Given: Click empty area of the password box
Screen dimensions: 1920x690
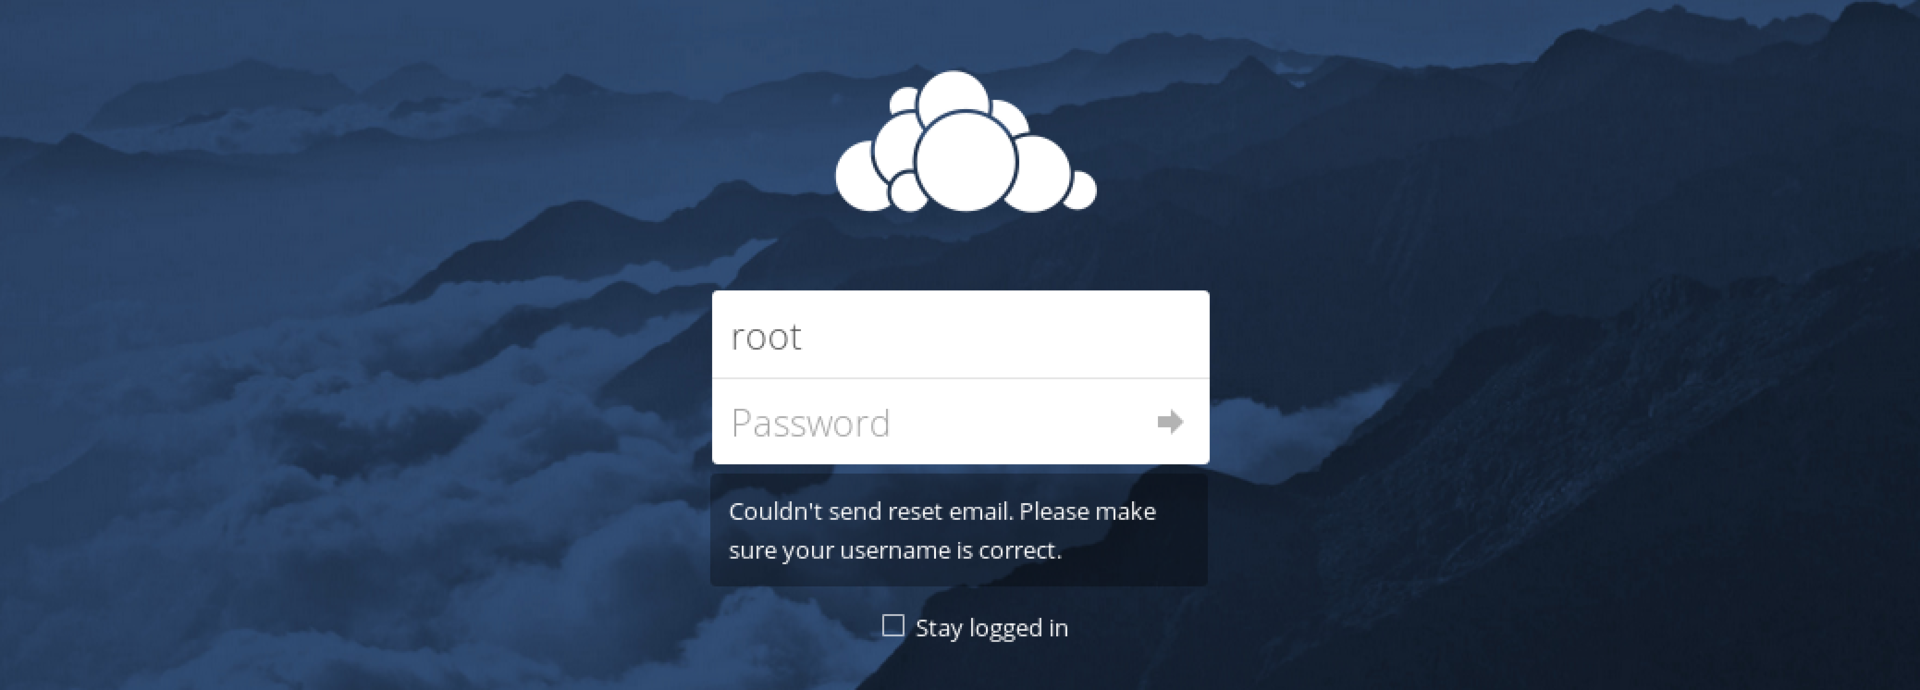Looking at the screenshot, I should [1020, 422].
